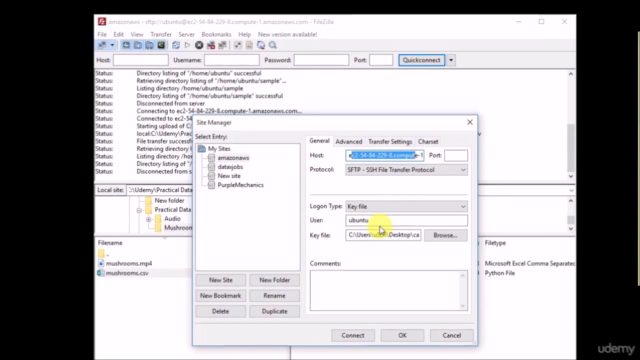The image size is (640, 360).
Task: Focus the quickconnect Username field
Action: pos(231,60)
